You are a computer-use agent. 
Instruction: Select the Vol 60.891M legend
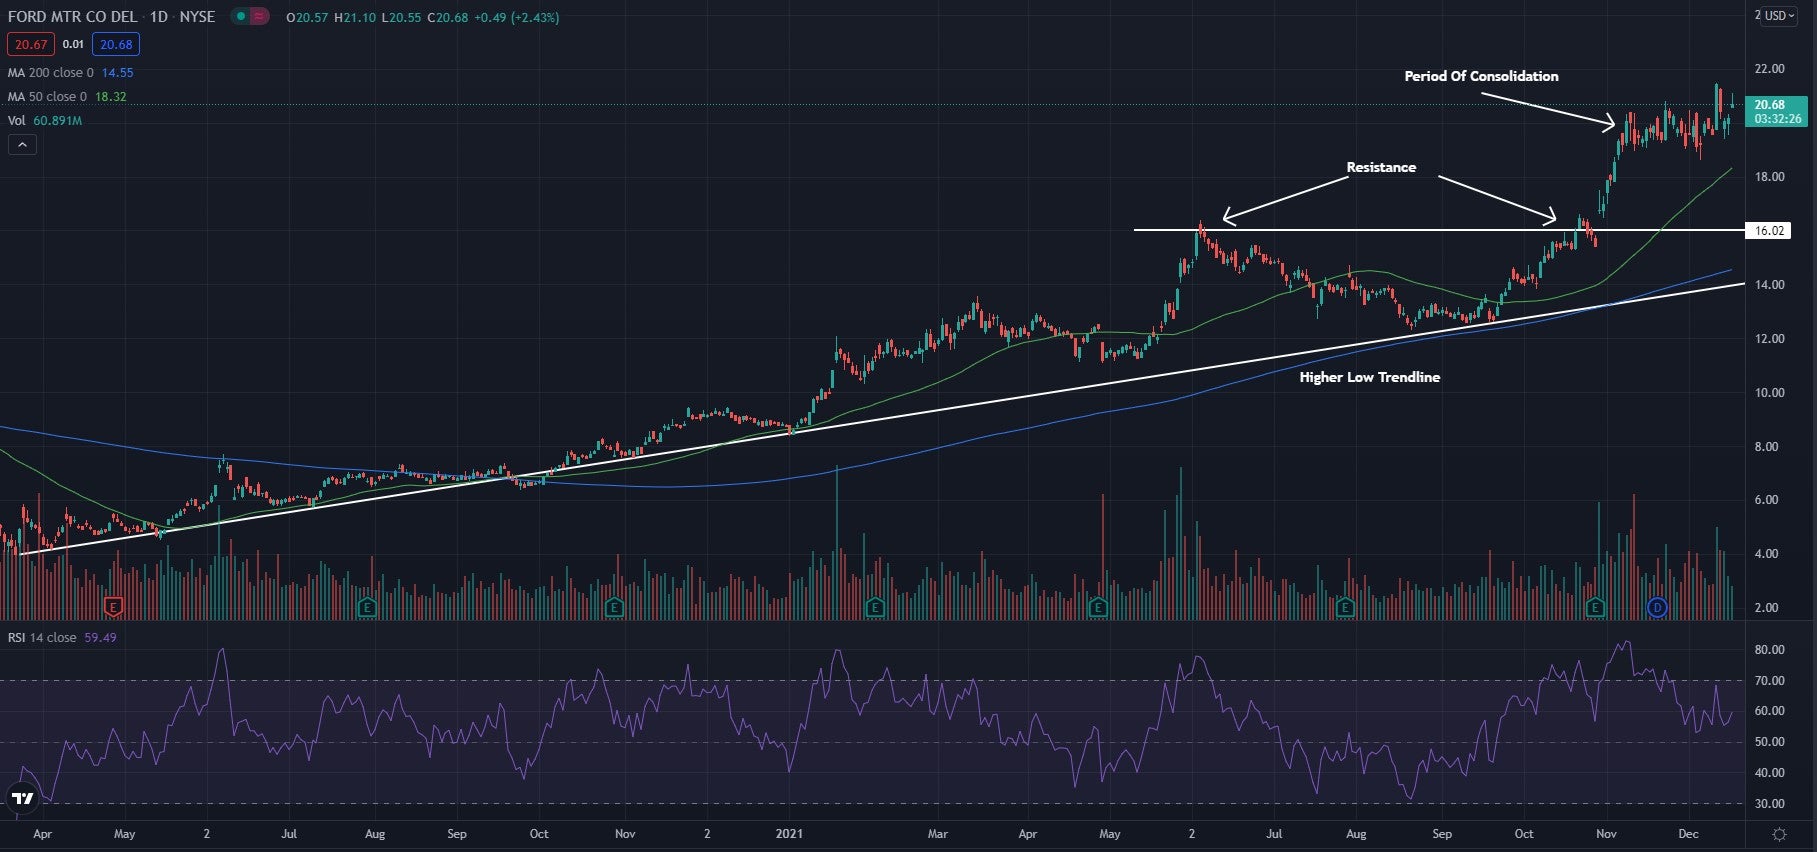tap(45, 121)
